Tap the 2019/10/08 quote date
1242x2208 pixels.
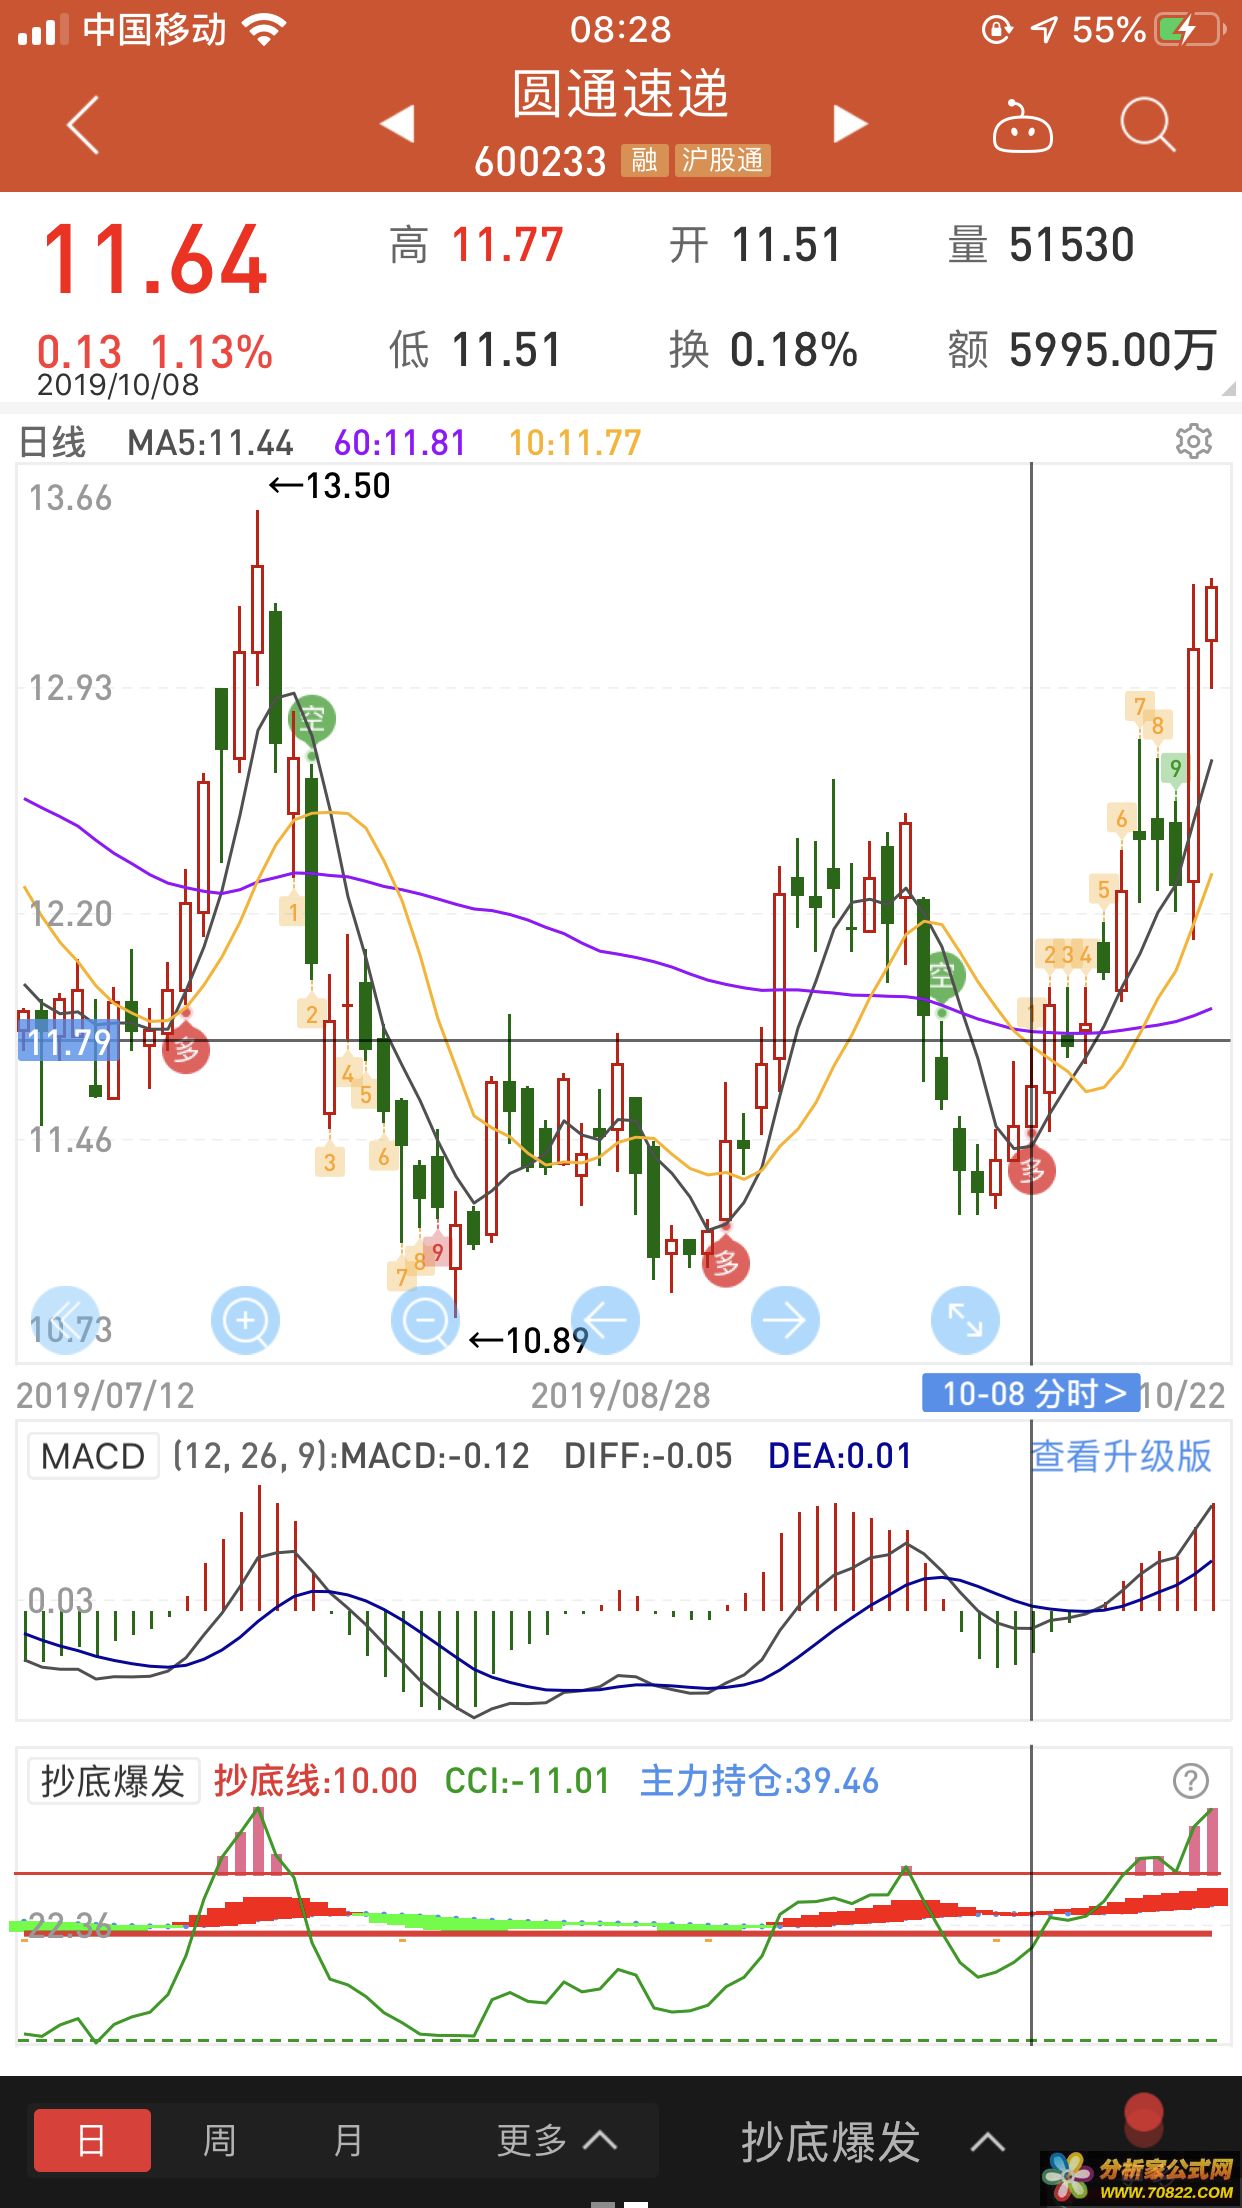(x=118, y=385)
